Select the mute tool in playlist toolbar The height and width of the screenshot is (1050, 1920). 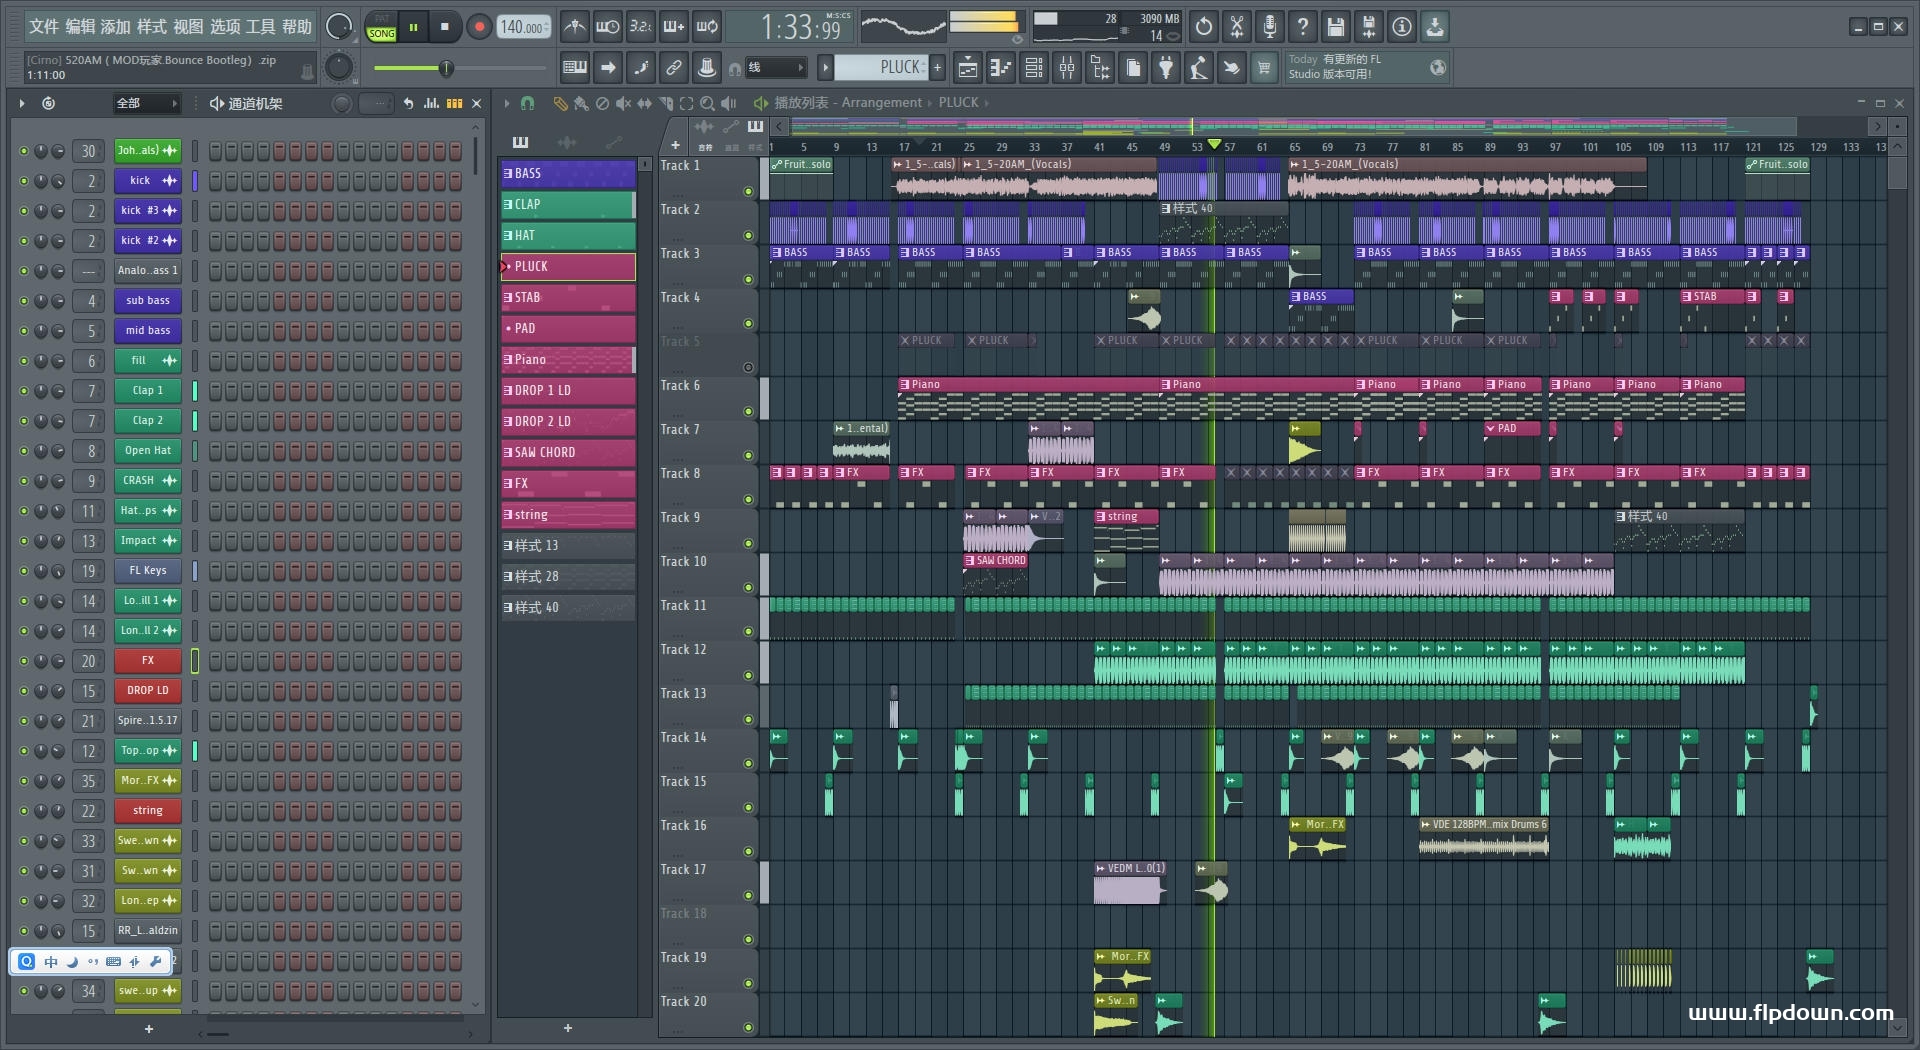(x=623, y=103)
